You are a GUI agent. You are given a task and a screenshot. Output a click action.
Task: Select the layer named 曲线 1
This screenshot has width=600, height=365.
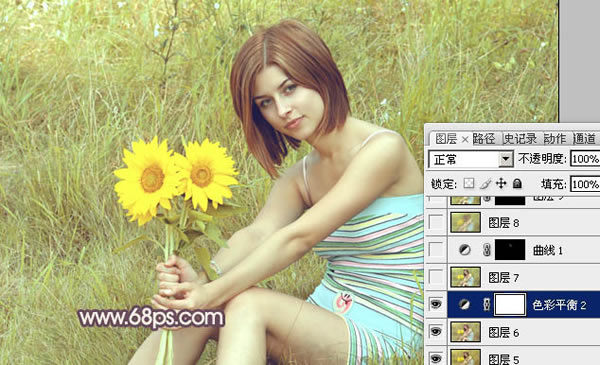pyautogui.click(x=548, y=251)
